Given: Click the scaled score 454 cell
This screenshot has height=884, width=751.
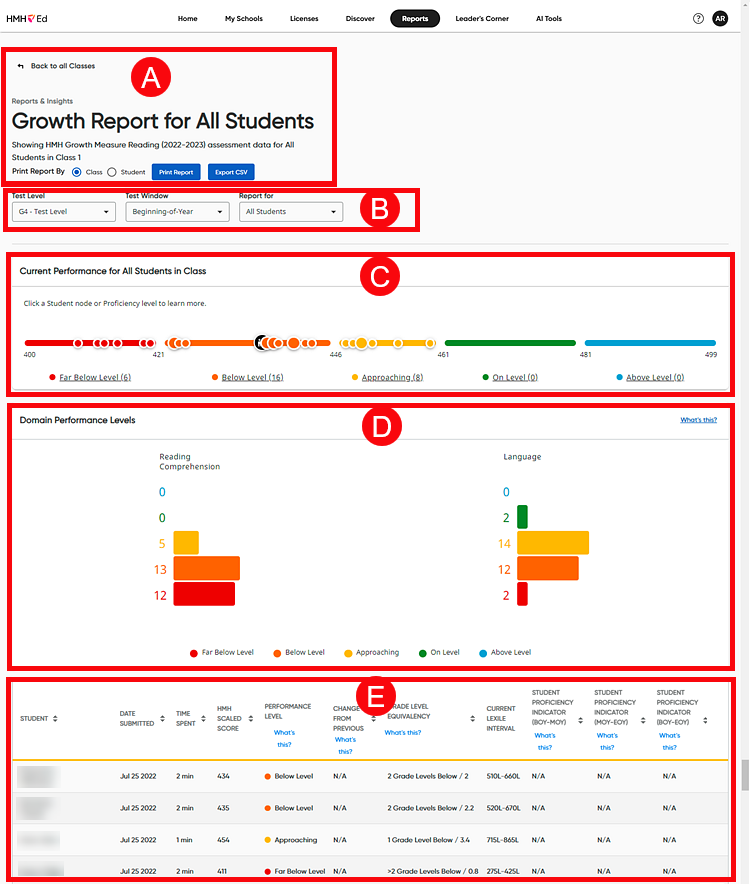Looking at the screenshot, I should point(223,840).
